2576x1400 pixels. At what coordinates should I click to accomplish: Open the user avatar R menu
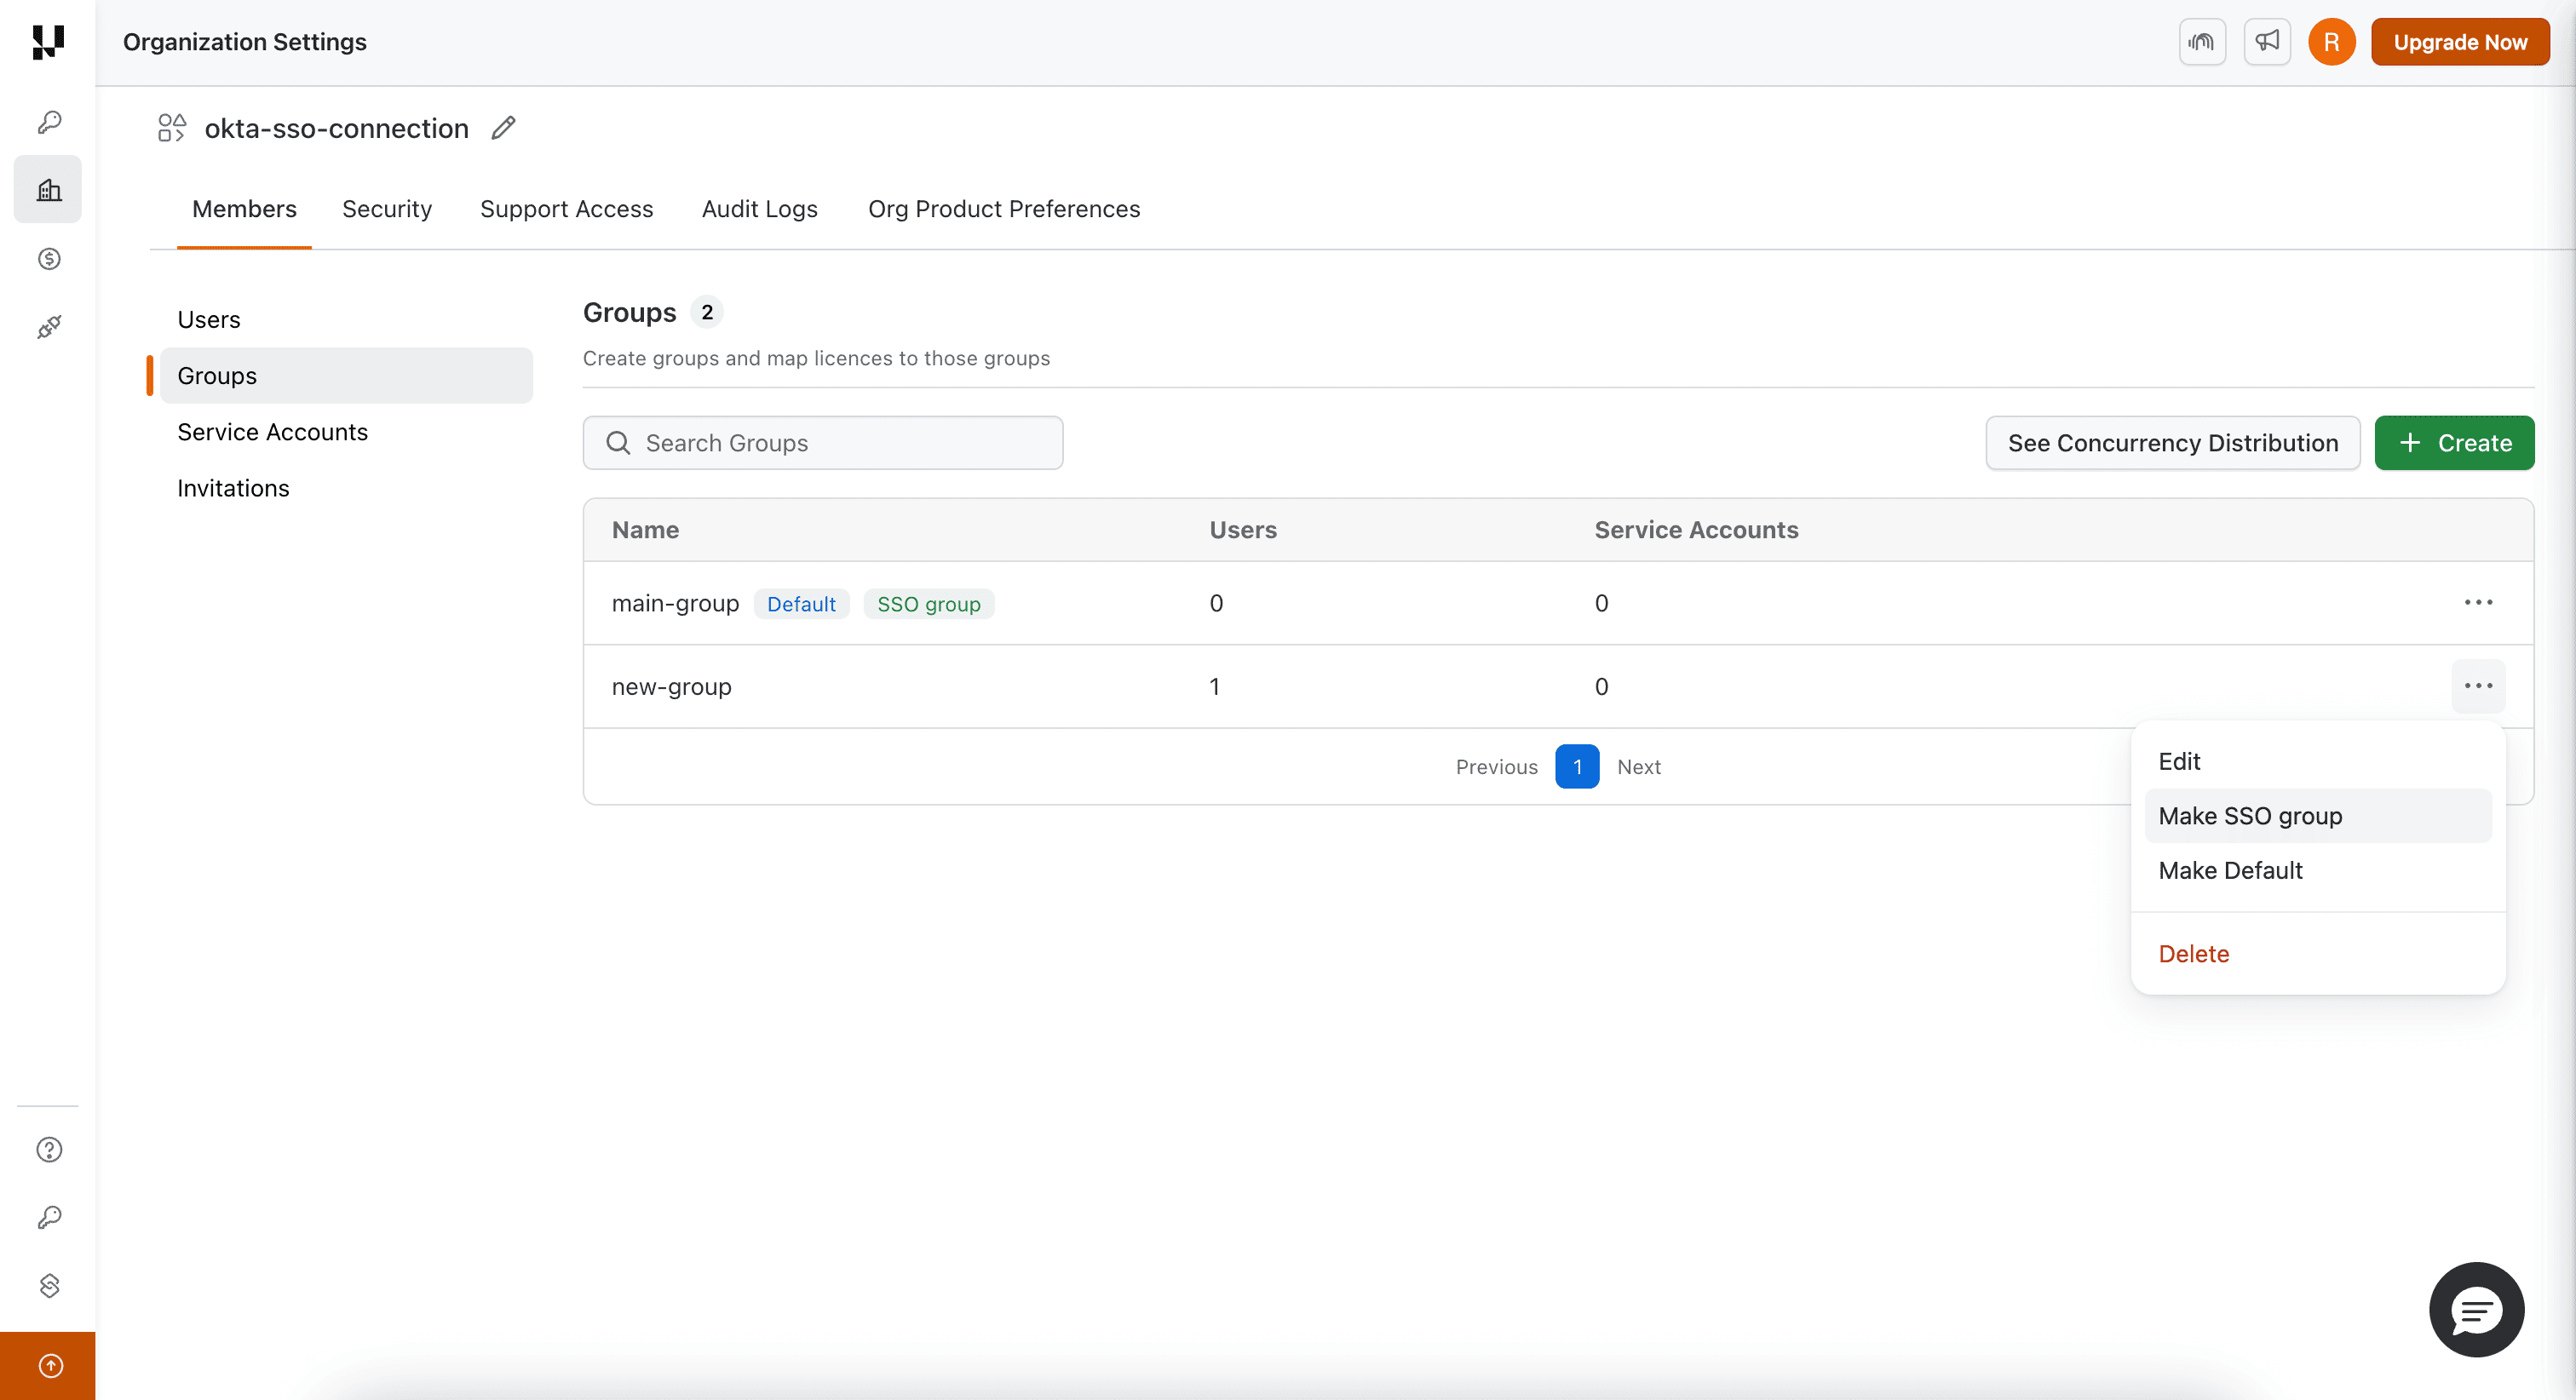coord(2332,42)
